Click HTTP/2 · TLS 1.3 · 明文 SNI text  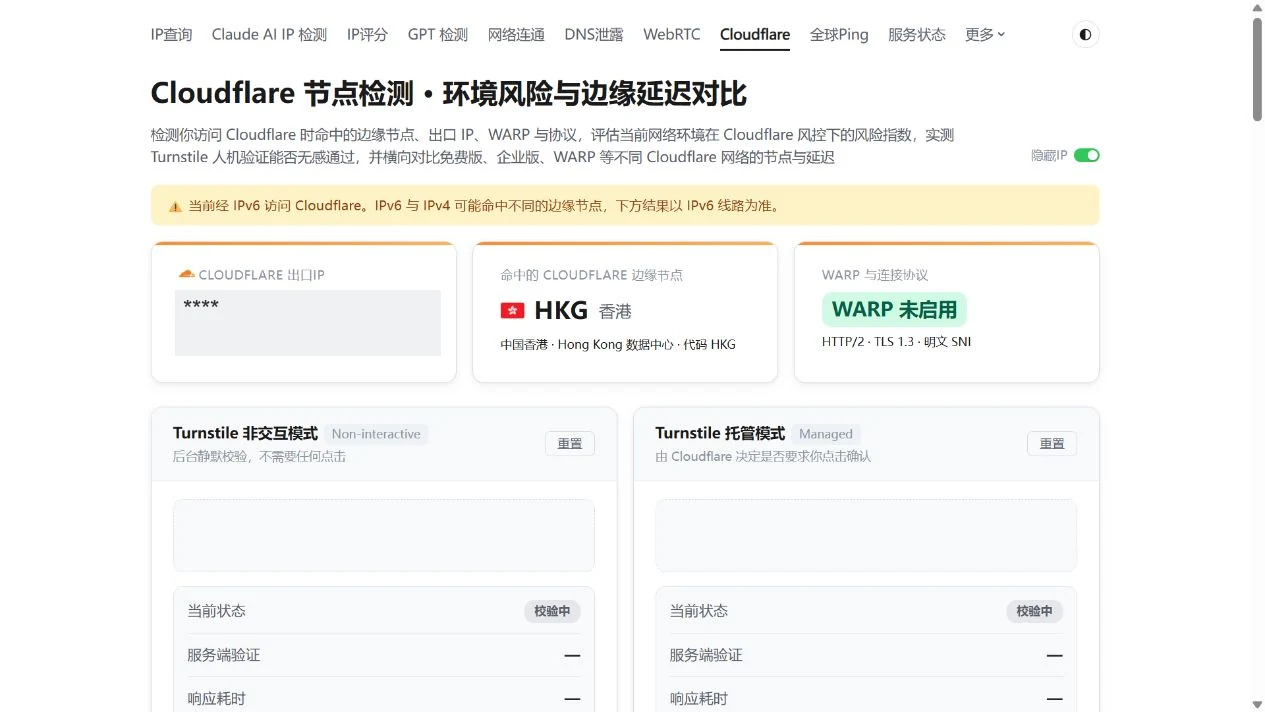click(x=896, y=342)
